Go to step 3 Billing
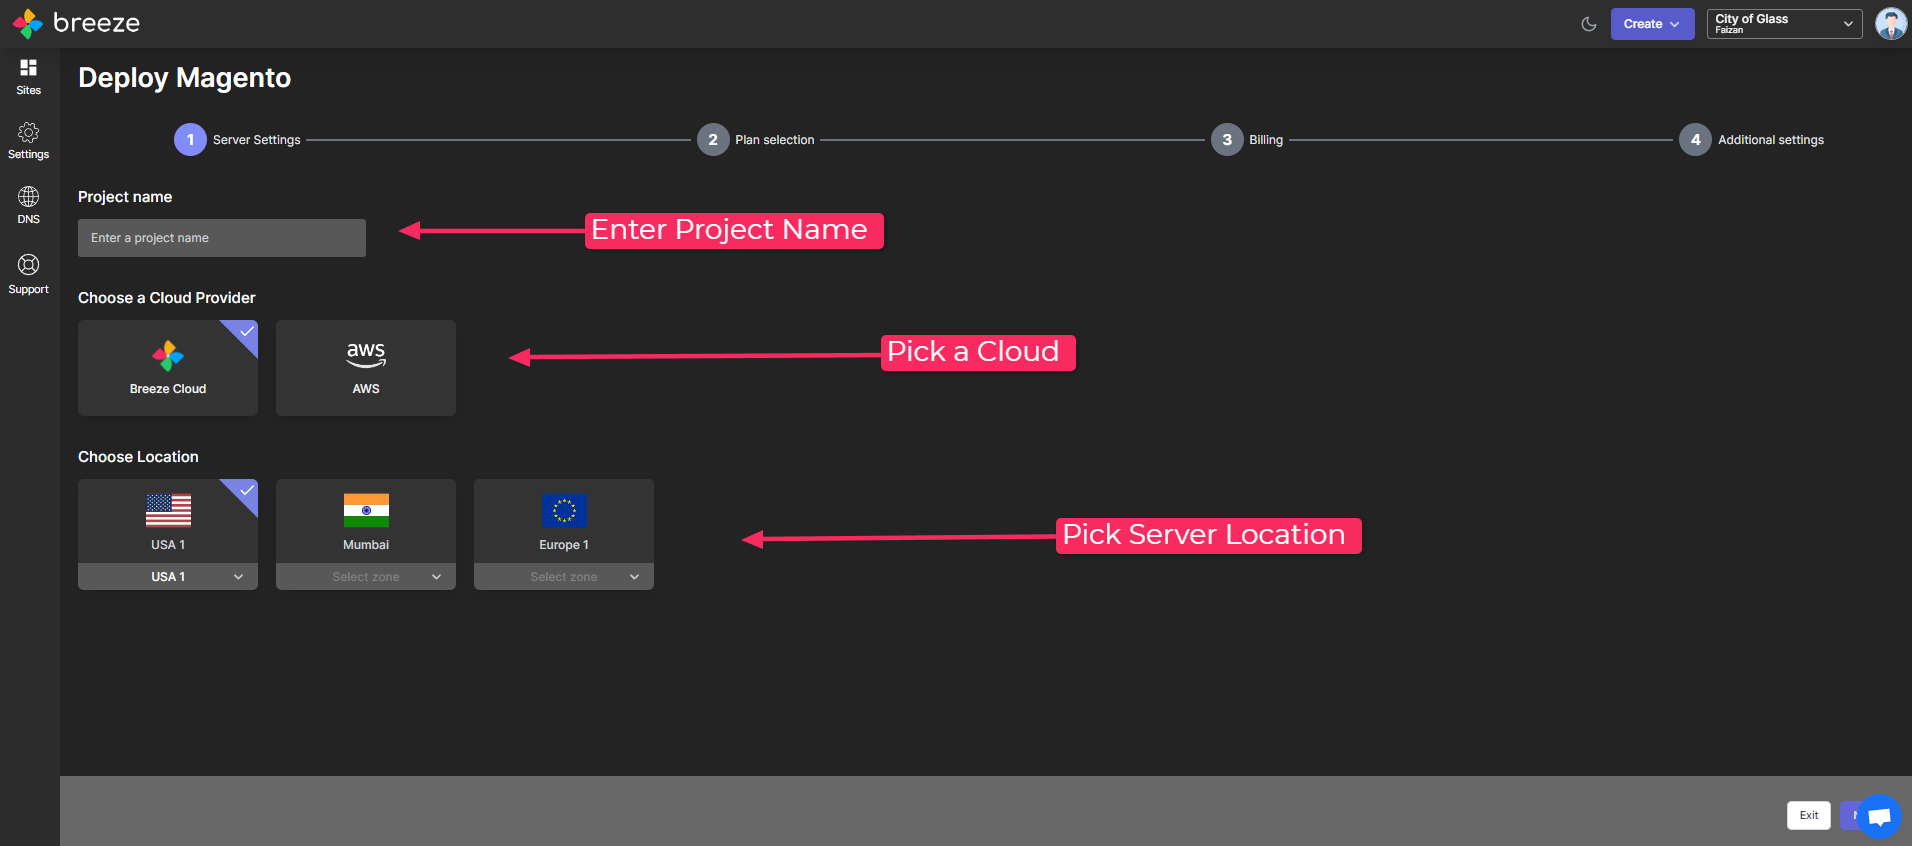 coord(1247,140)
